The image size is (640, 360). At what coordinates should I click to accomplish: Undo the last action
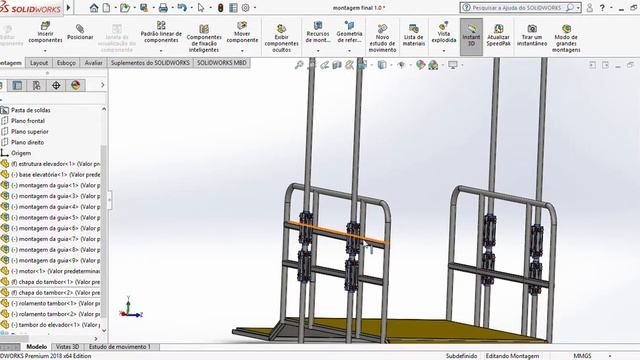[x=182, y=8]
